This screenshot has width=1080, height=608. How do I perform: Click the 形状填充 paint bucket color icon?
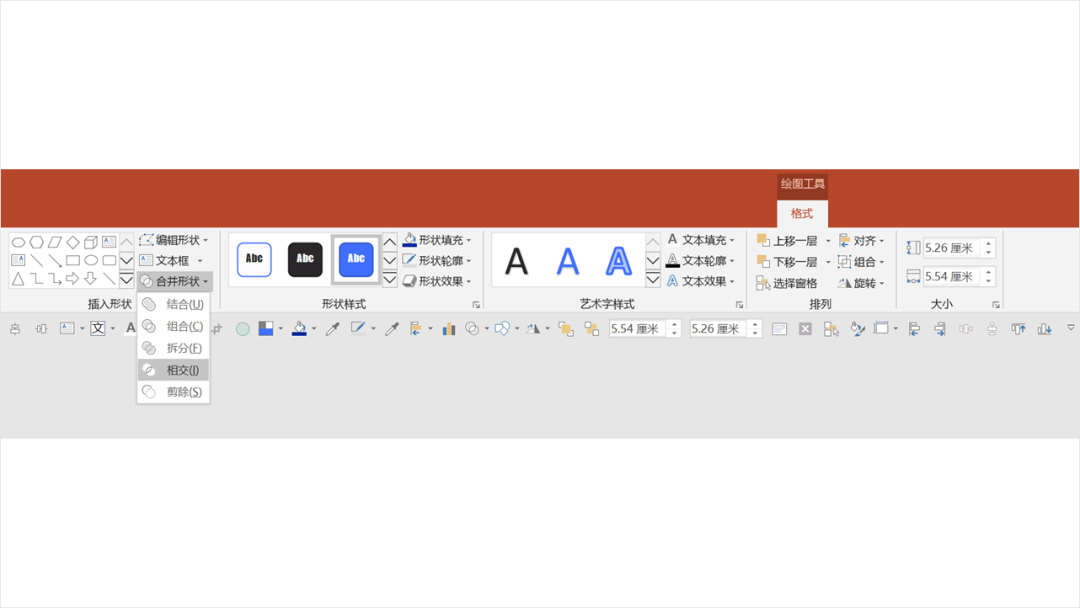tap(409, 240)
